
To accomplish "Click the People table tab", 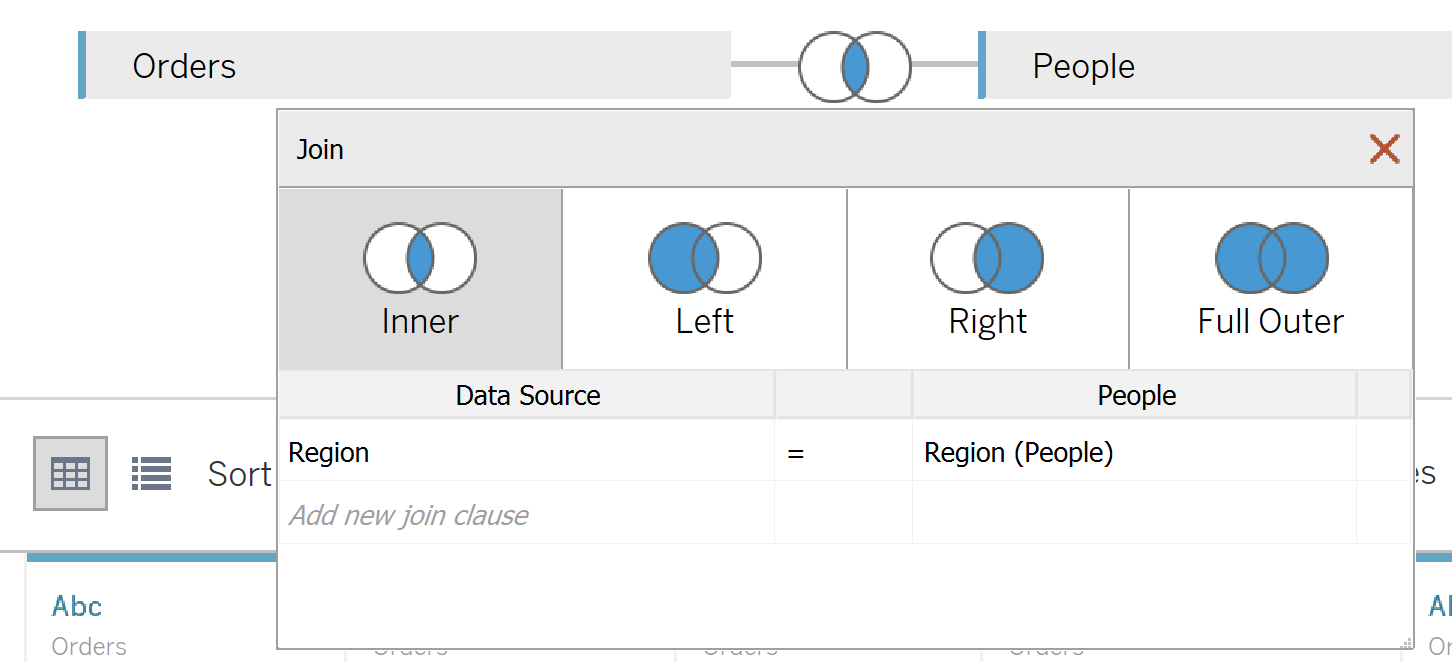I will coord(1083,66).
